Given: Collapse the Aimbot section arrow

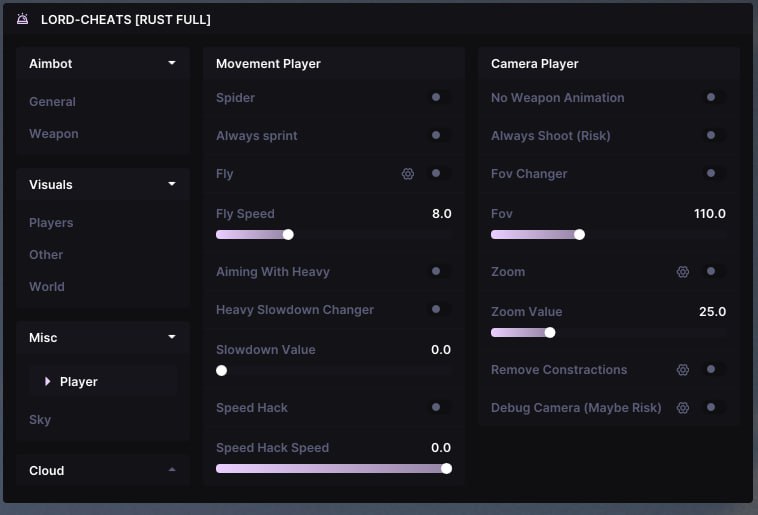Looking at the screenshot, I should pyautogui.click(x=172, y=63).
